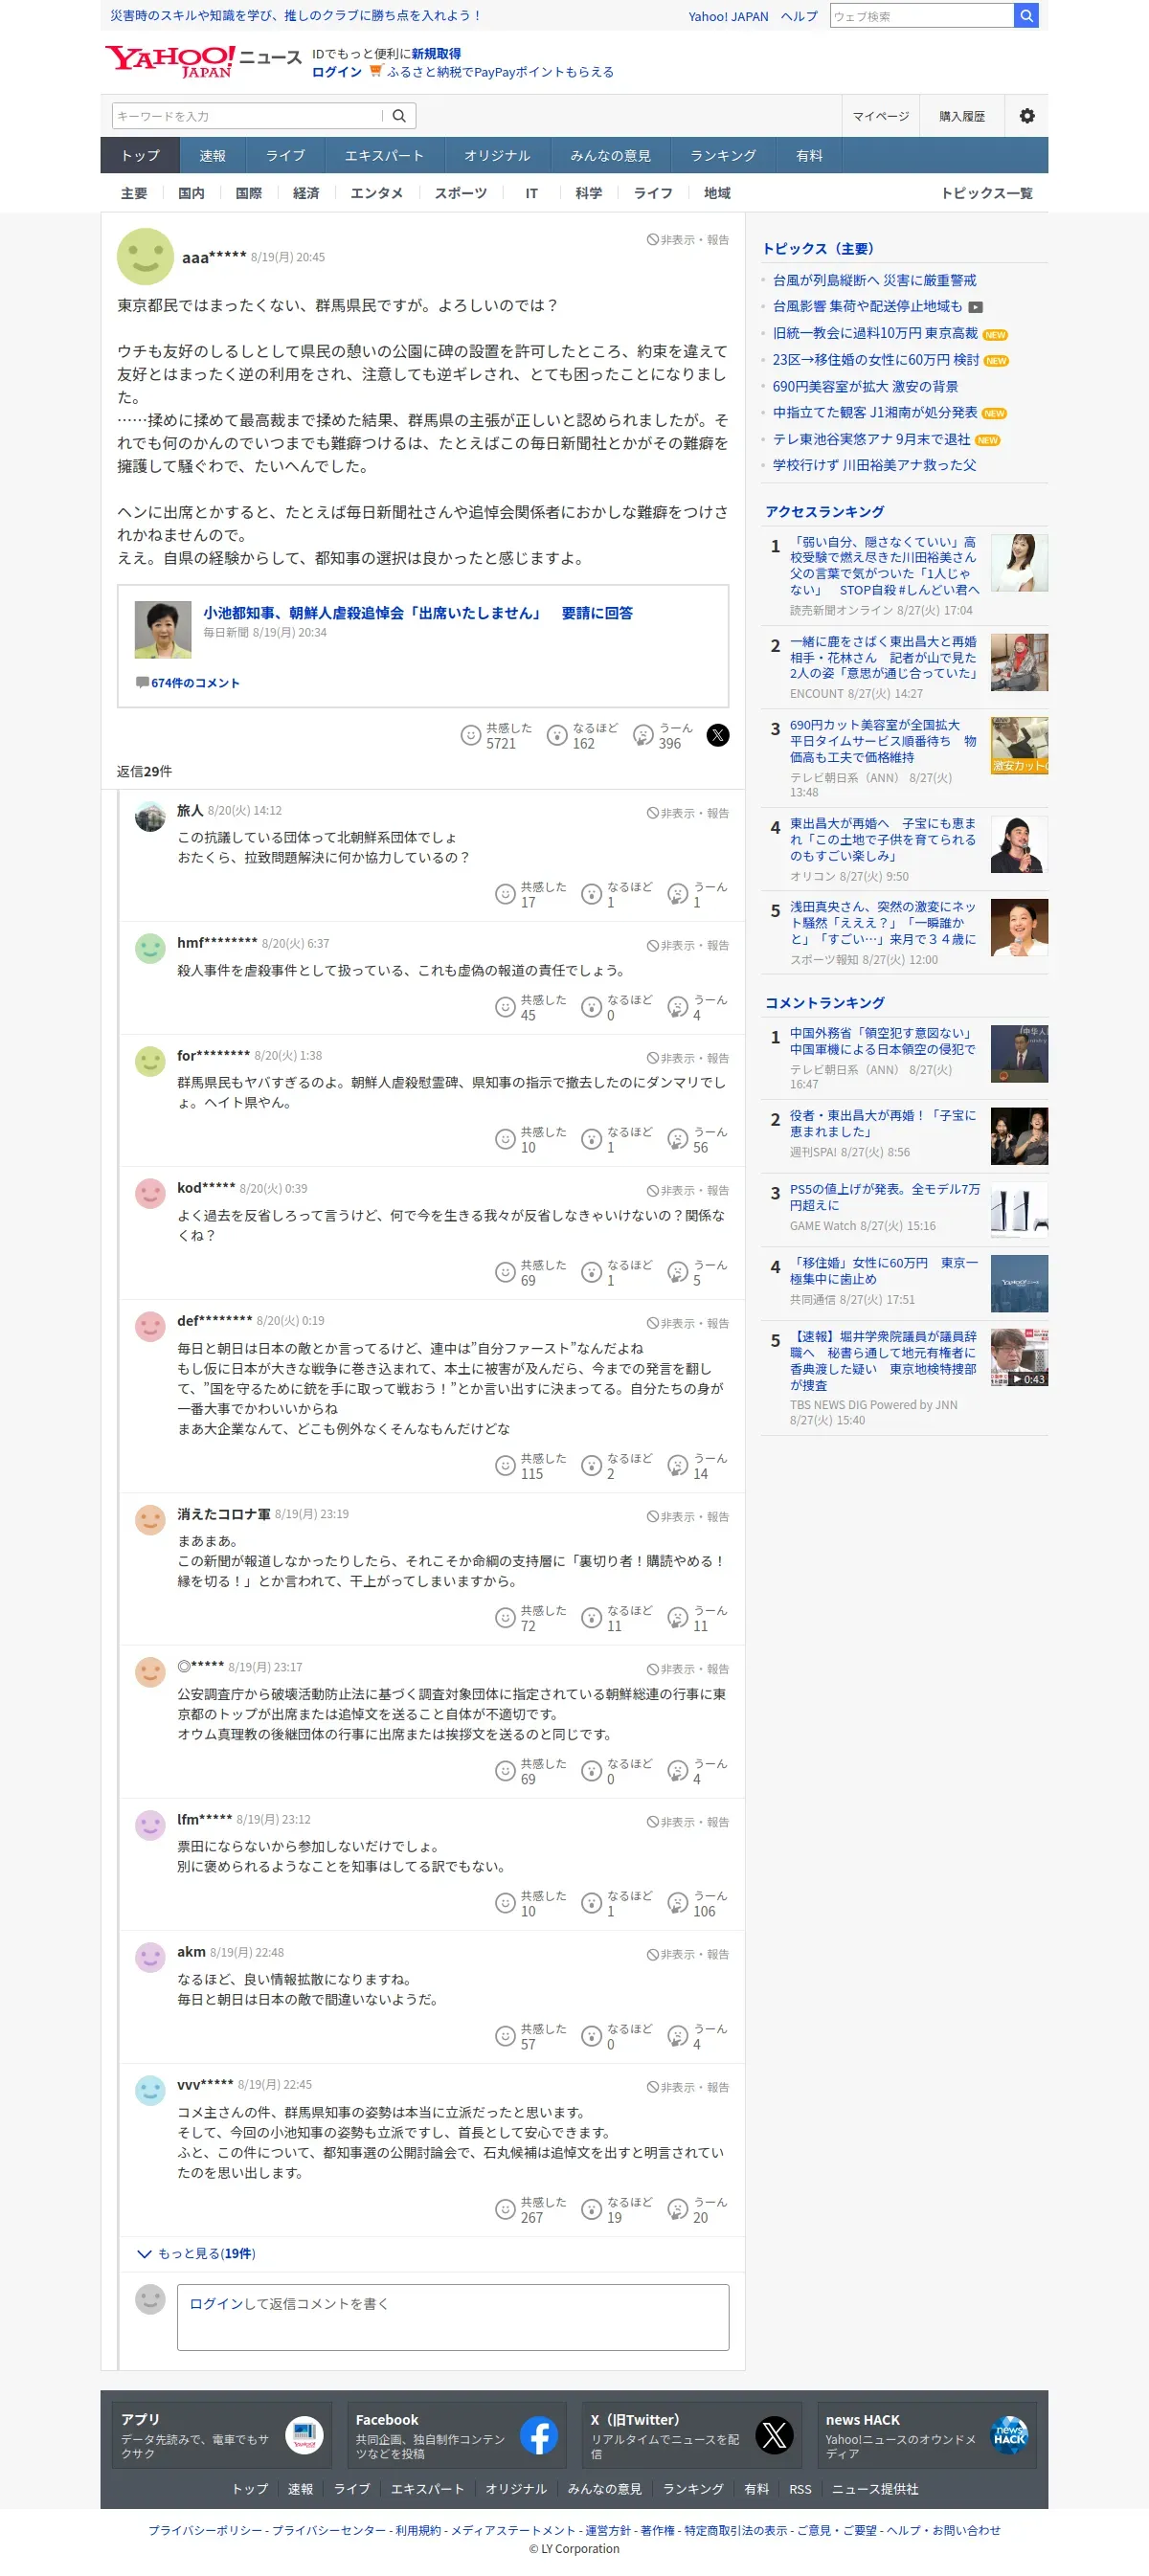Focus the ウェブ検索 input field
Viewport: 1149px width, 2576px height.
[921, 16]
